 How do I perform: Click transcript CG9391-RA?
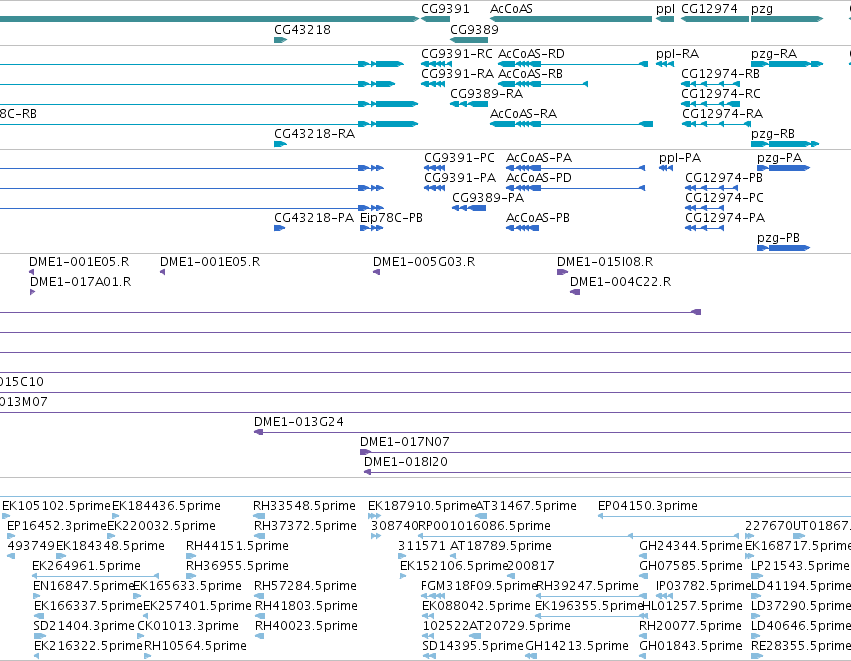click(433, 84)
